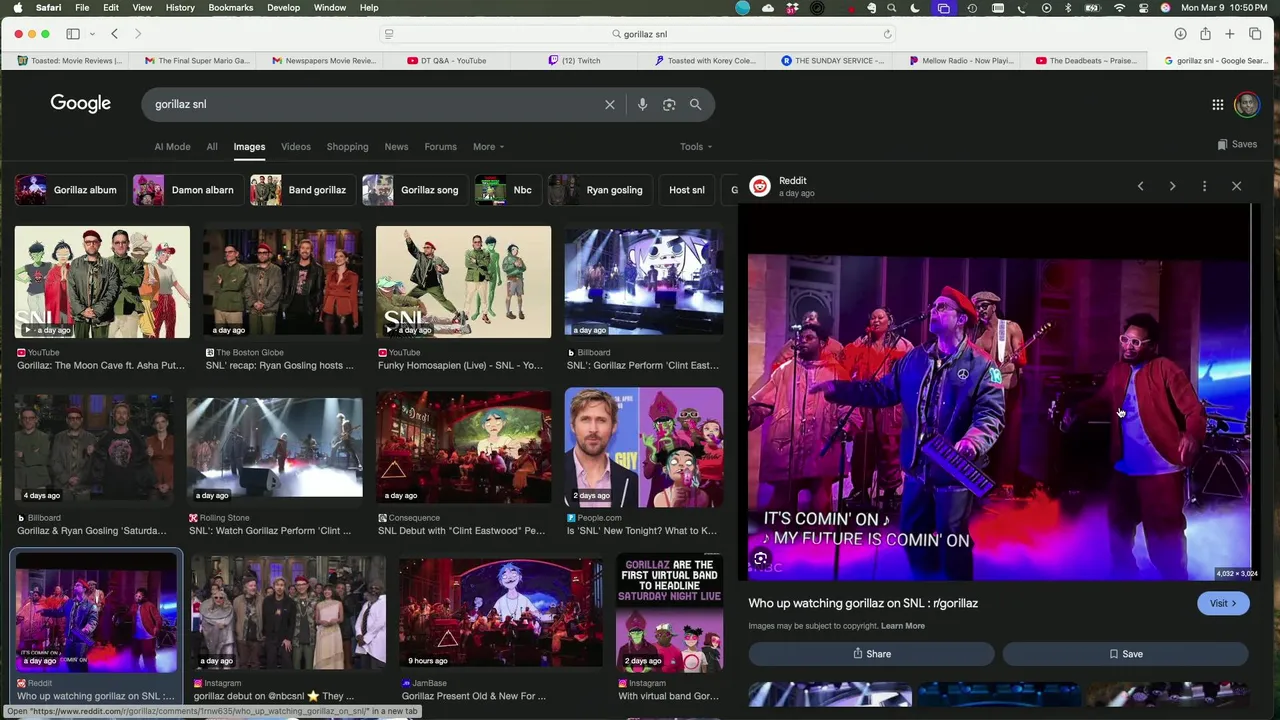
Task: Show Safari downloads
Action: point(1180,34)
